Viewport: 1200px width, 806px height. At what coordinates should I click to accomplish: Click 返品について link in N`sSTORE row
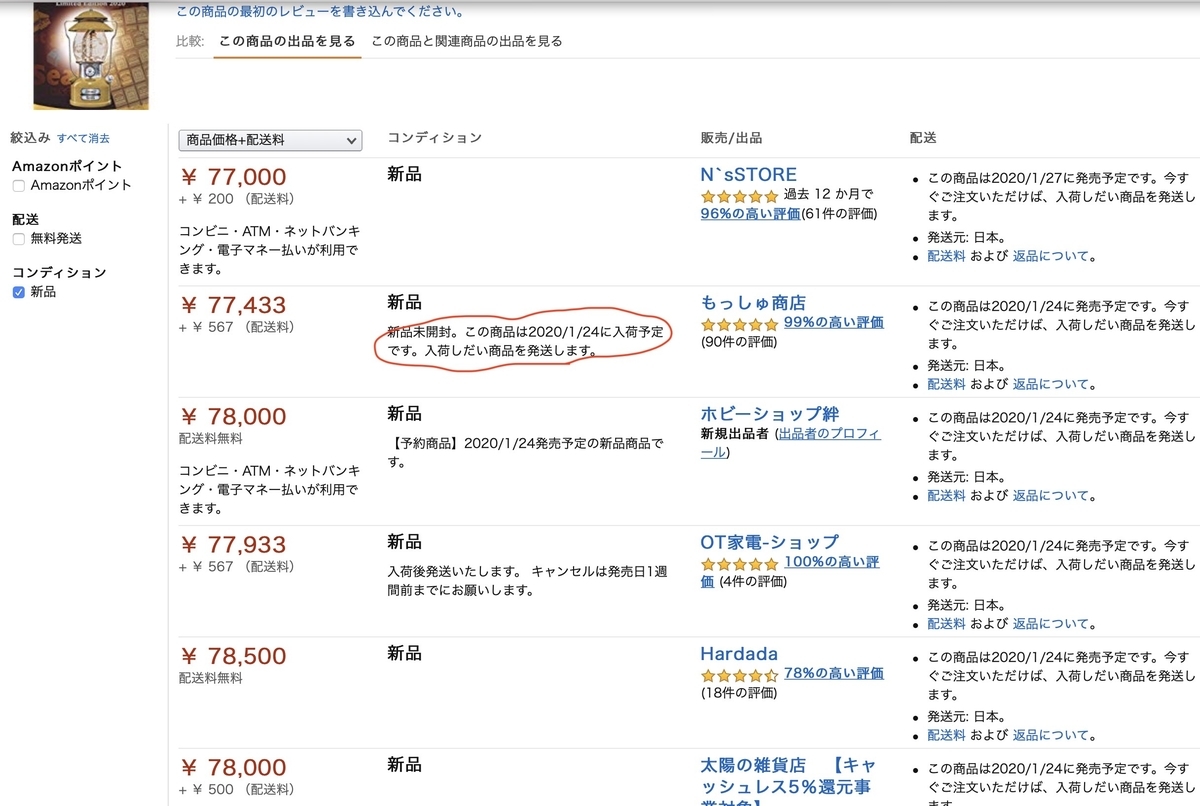tap(1050, 256)
